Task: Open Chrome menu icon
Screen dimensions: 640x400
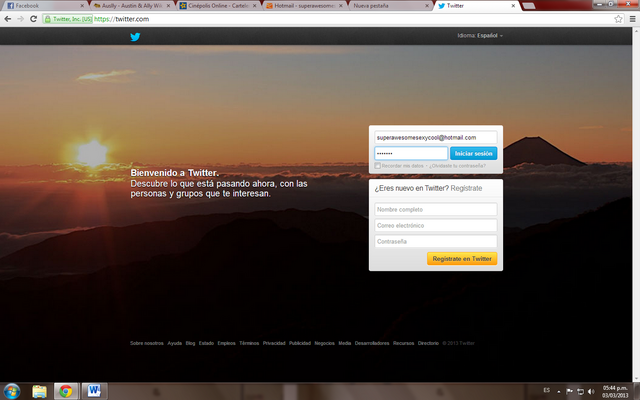Action: click(x=632, y=19)
